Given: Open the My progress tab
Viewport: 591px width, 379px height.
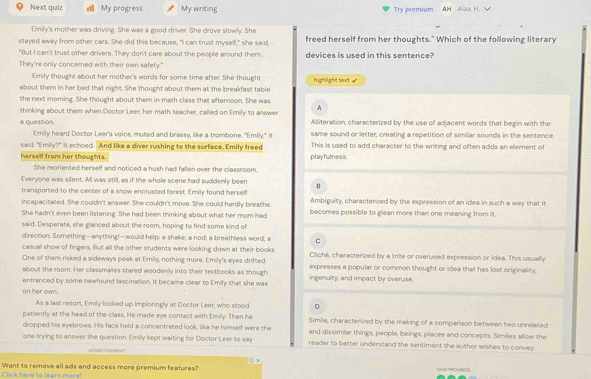Looking at the screenshot, I should click(x=115, y=8).
